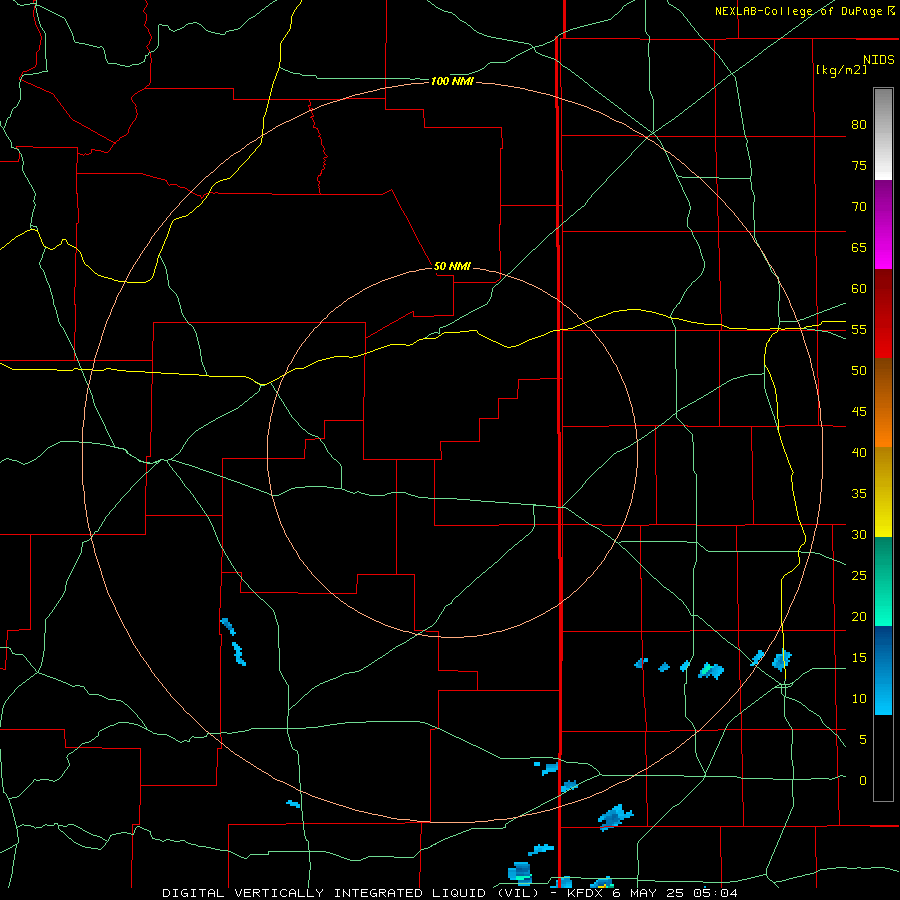This screenshot has height=900, width=900.
Task: Click the scale value "75"
Action: click(859, 166)
